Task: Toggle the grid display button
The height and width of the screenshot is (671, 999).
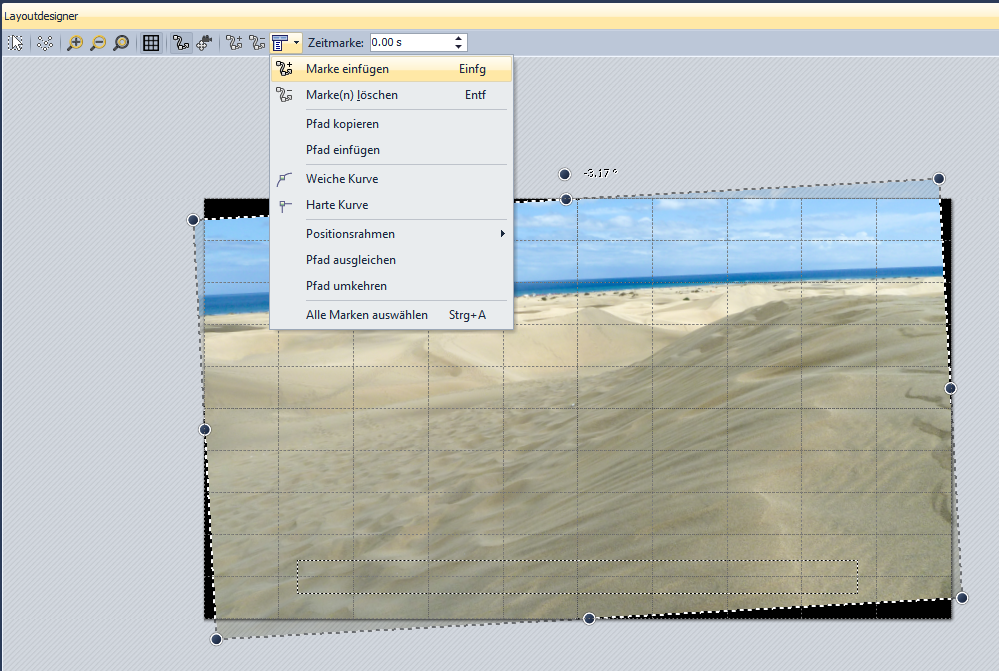Action: (x=151, y=43)
